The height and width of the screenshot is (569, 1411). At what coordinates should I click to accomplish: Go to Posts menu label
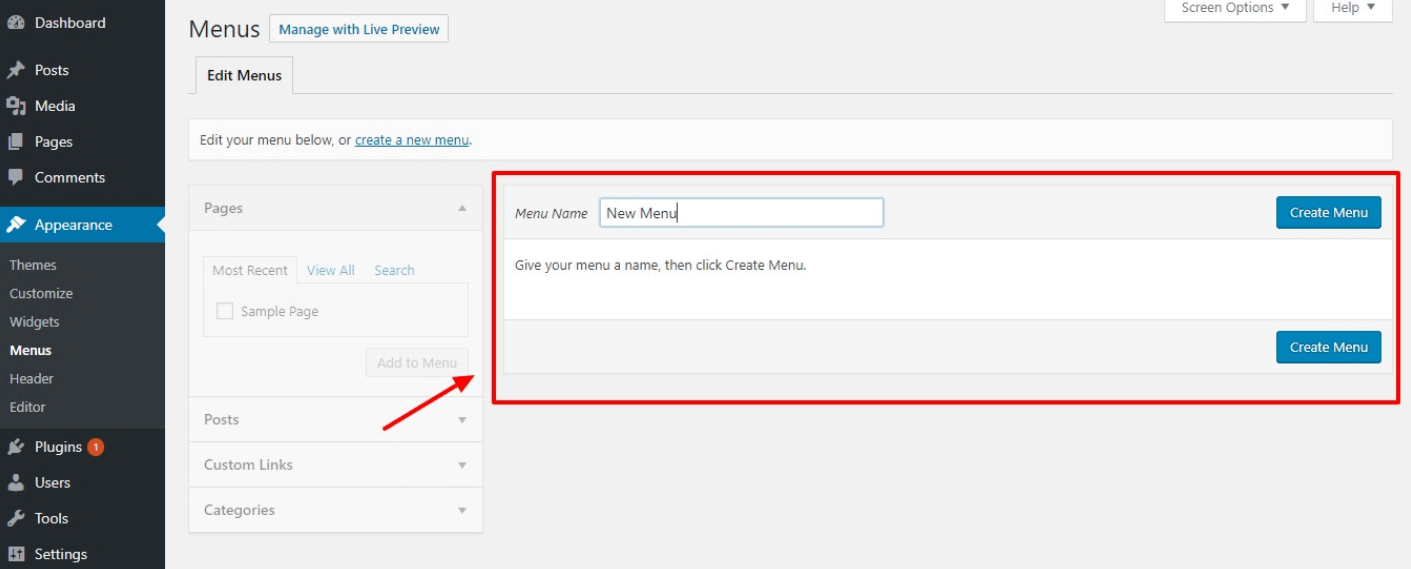[x=52, y=70]
